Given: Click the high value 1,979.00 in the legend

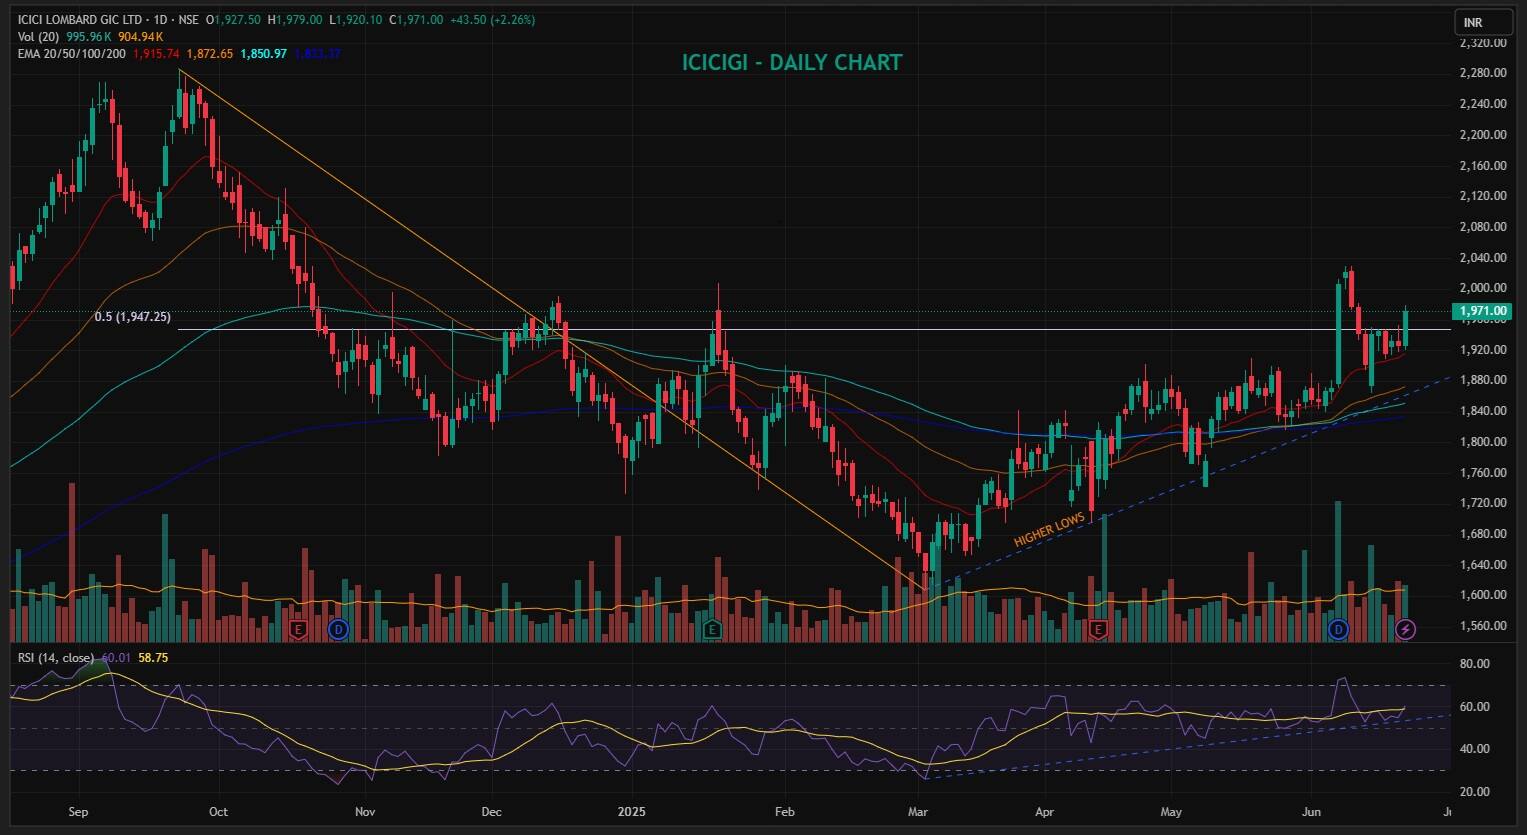Looking at the screenshot, I should click(298, 20).
